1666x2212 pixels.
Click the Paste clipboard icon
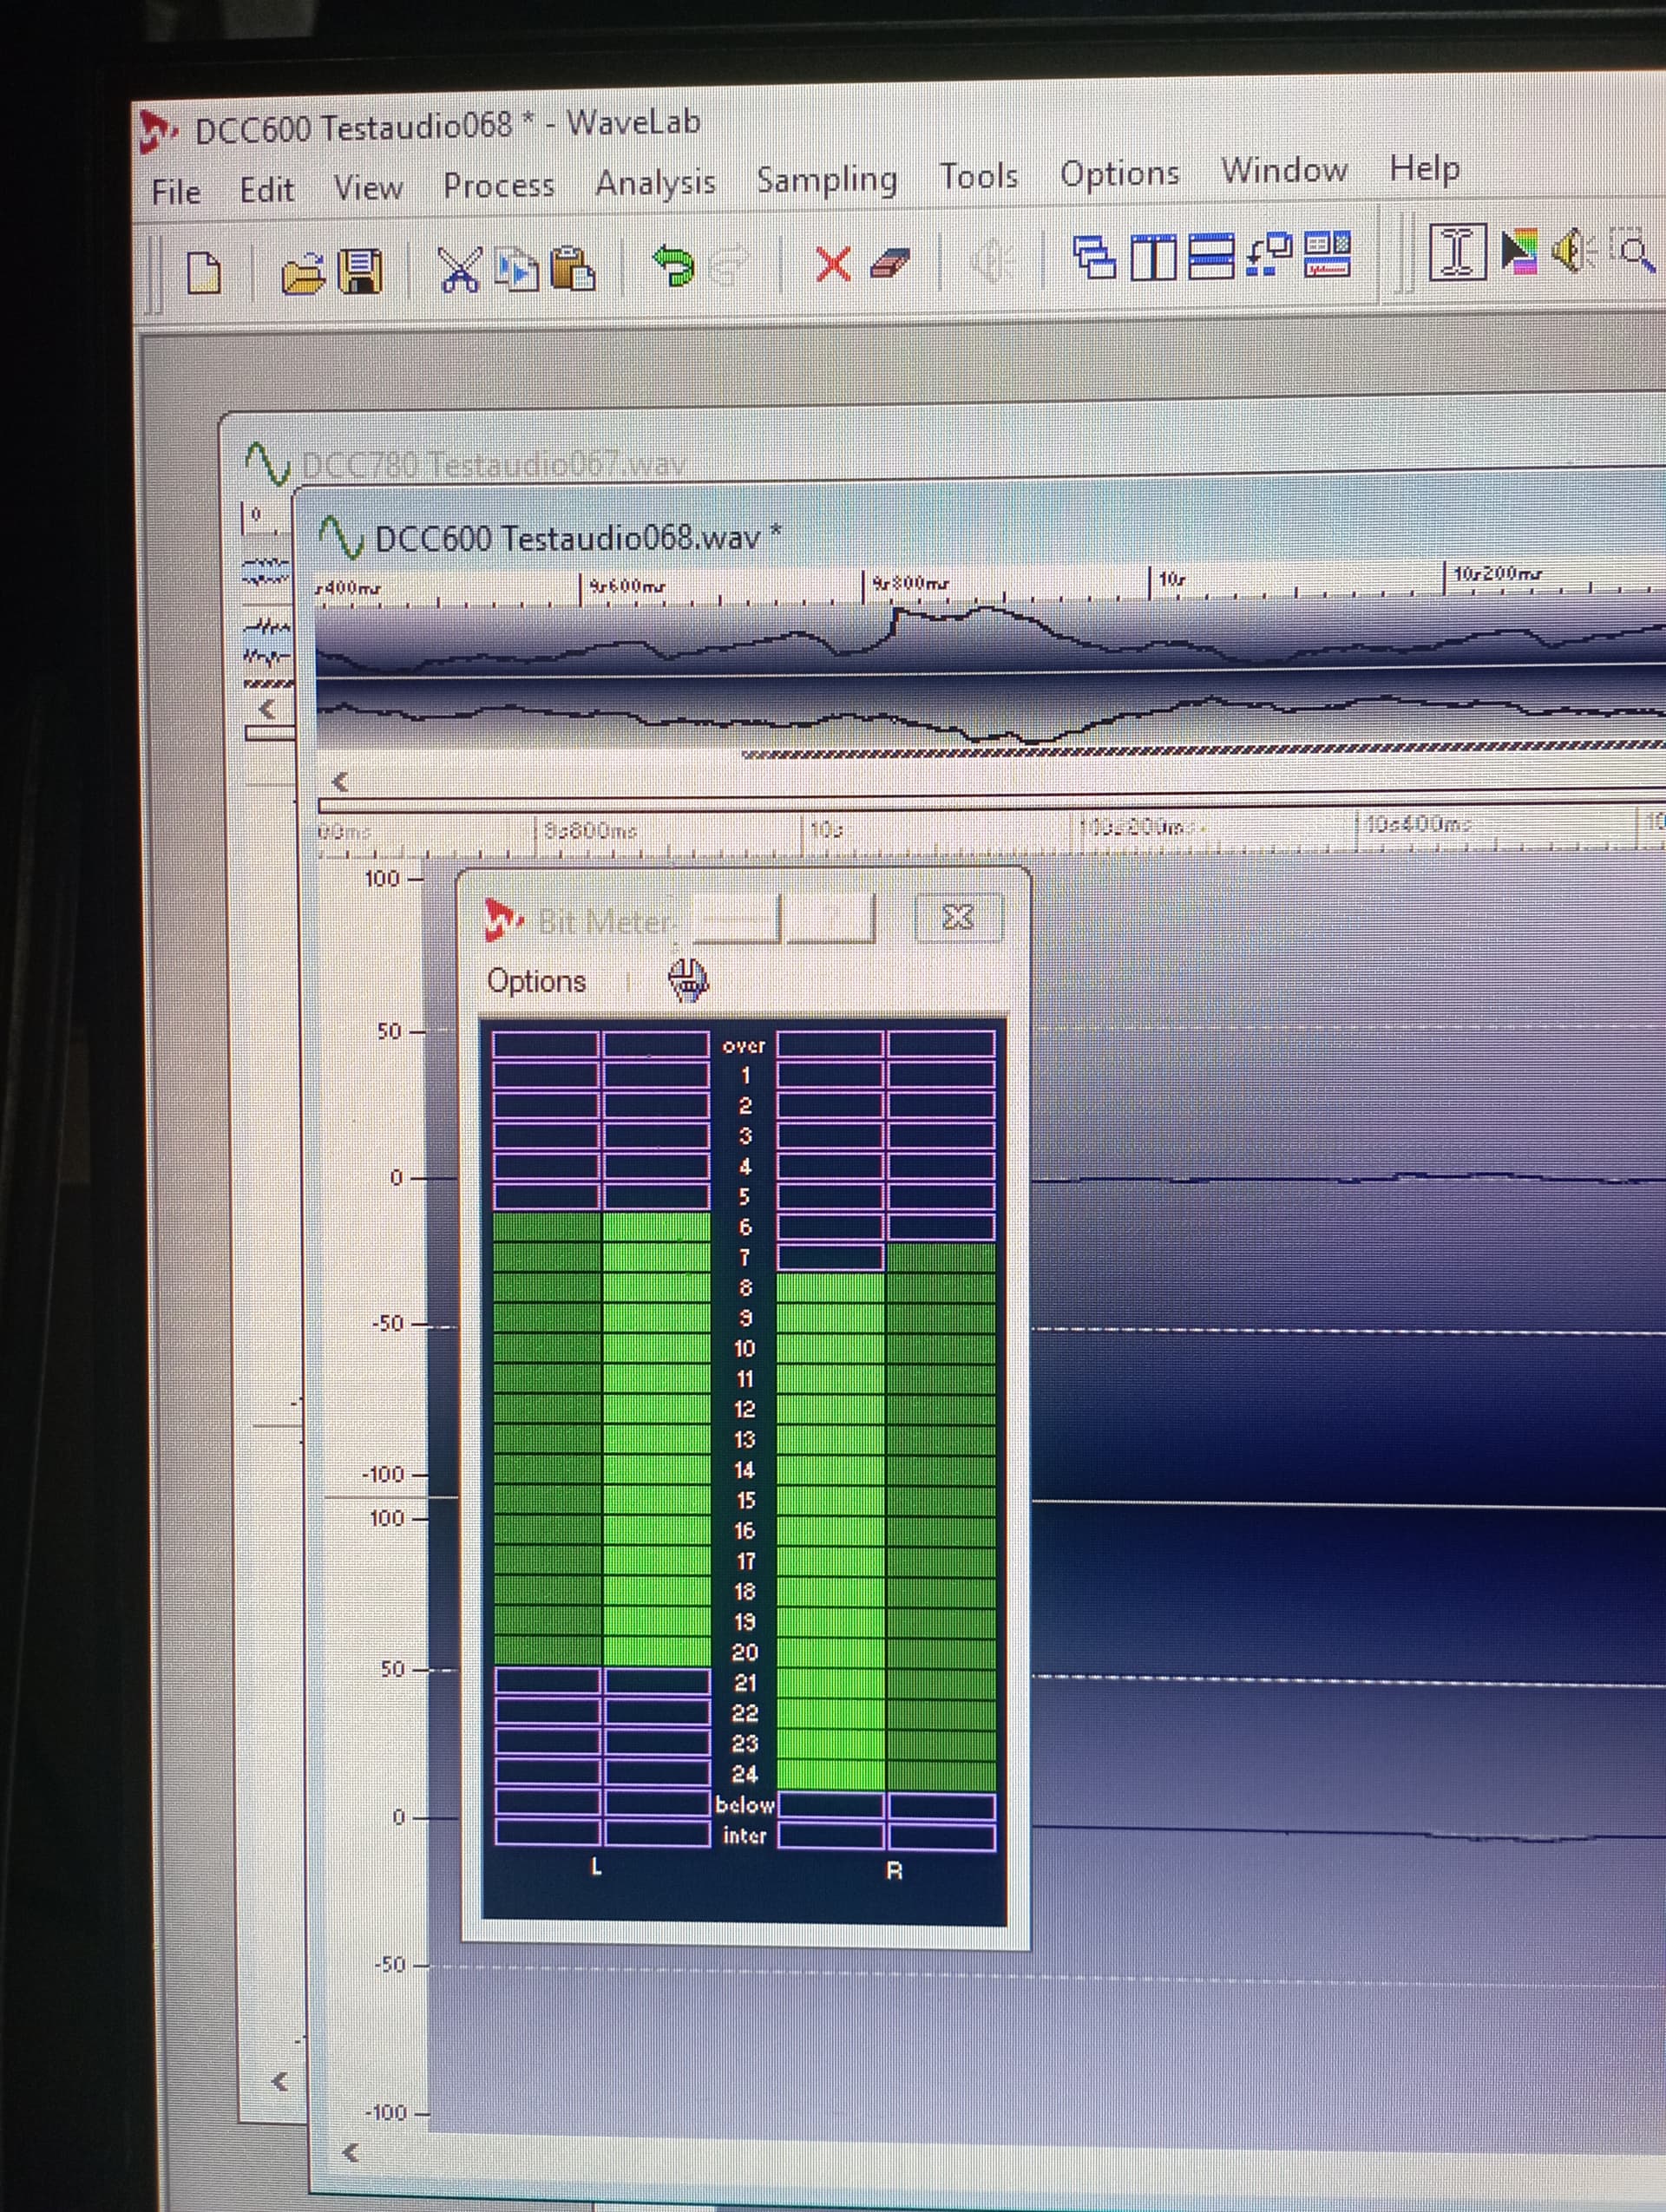coord(573,268)
